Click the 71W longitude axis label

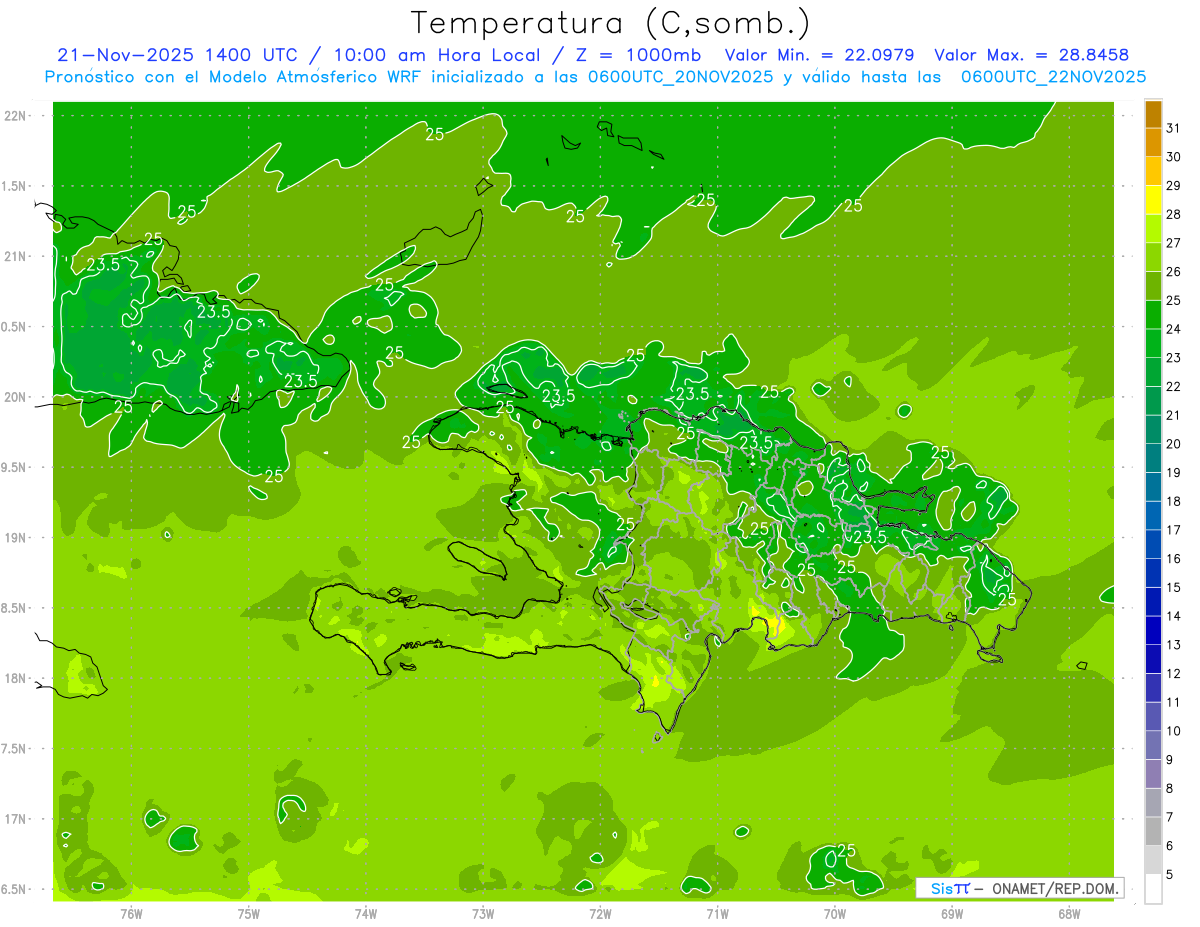point(717,914)
